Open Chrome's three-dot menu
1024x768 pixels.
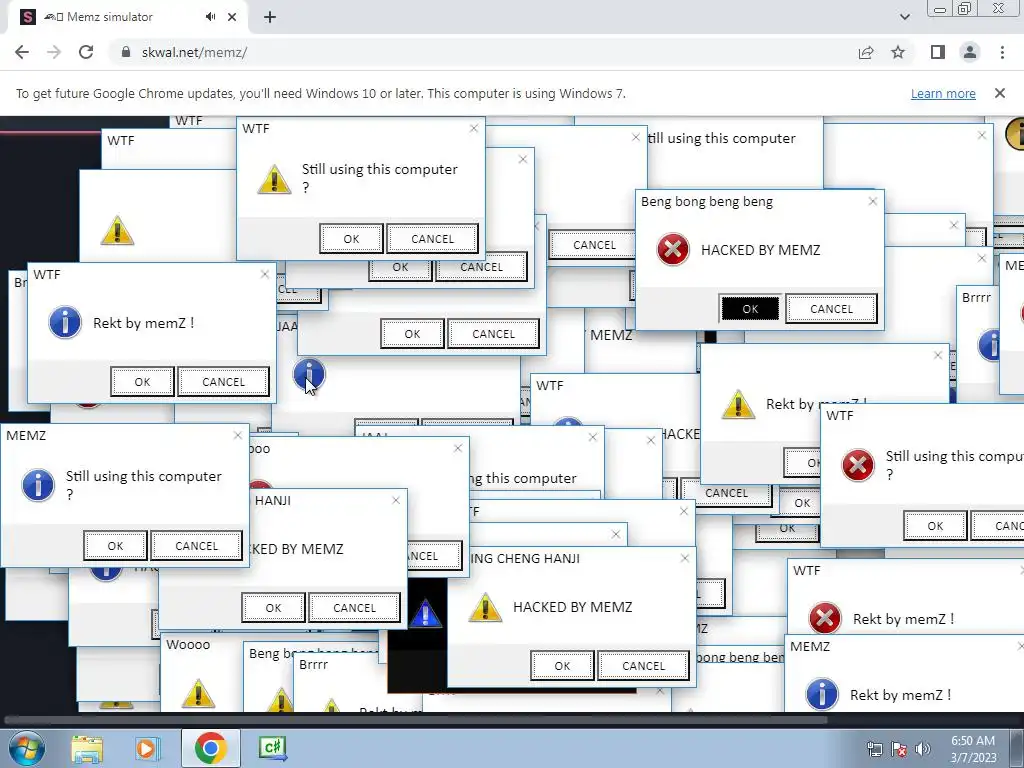[x=1002, y=52]
